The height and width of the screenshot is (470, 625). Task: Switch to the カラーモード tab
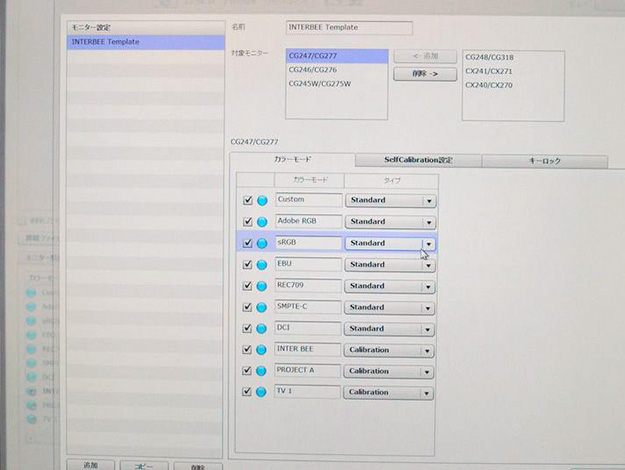[293, 159]
